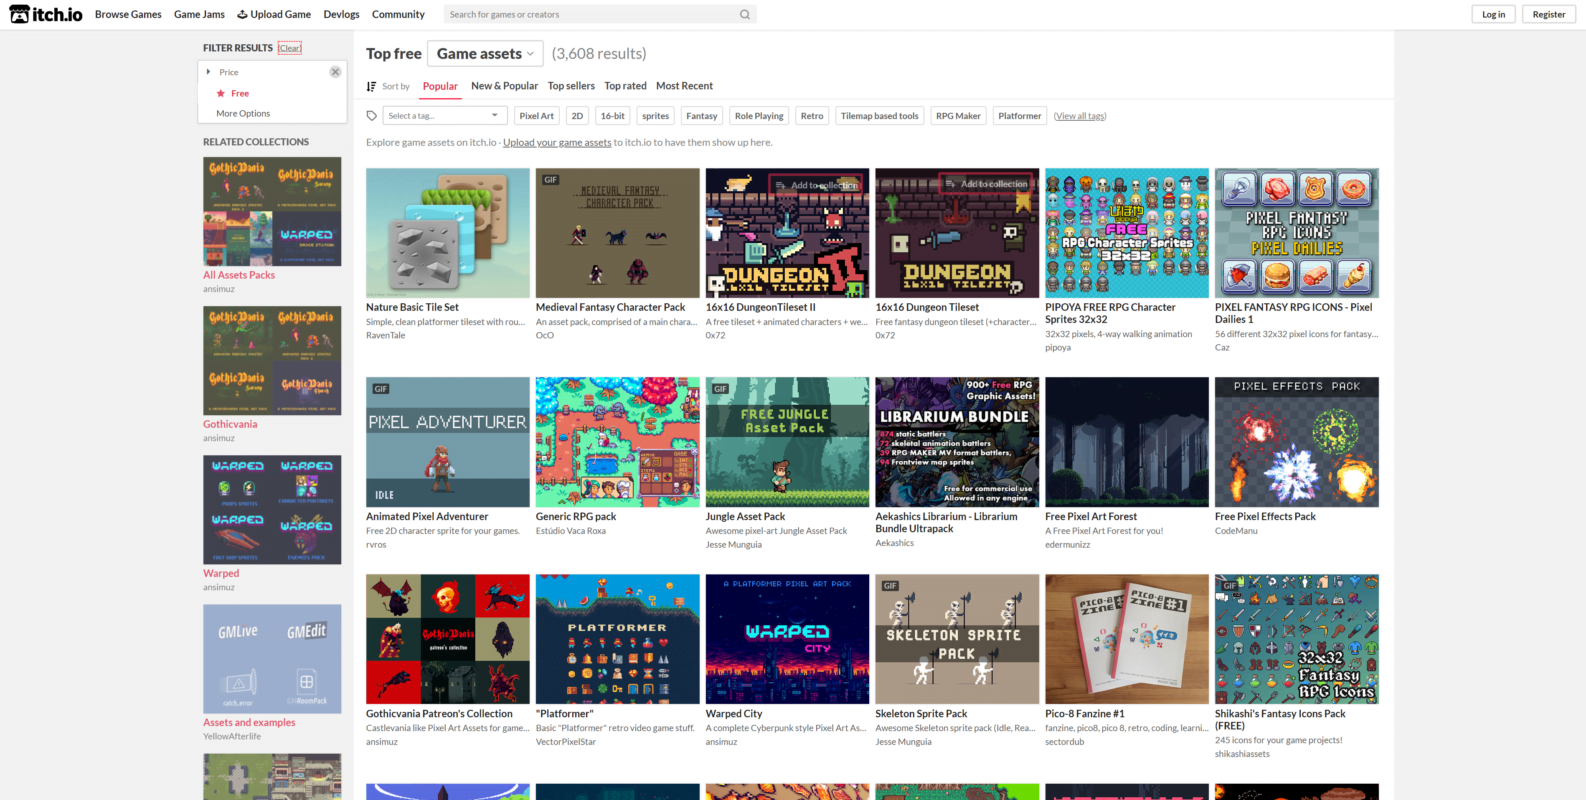Viewport: 1586px width, 800px height.
Task: Filter by 16-bit tag
Action: click(x=613, y=116)
